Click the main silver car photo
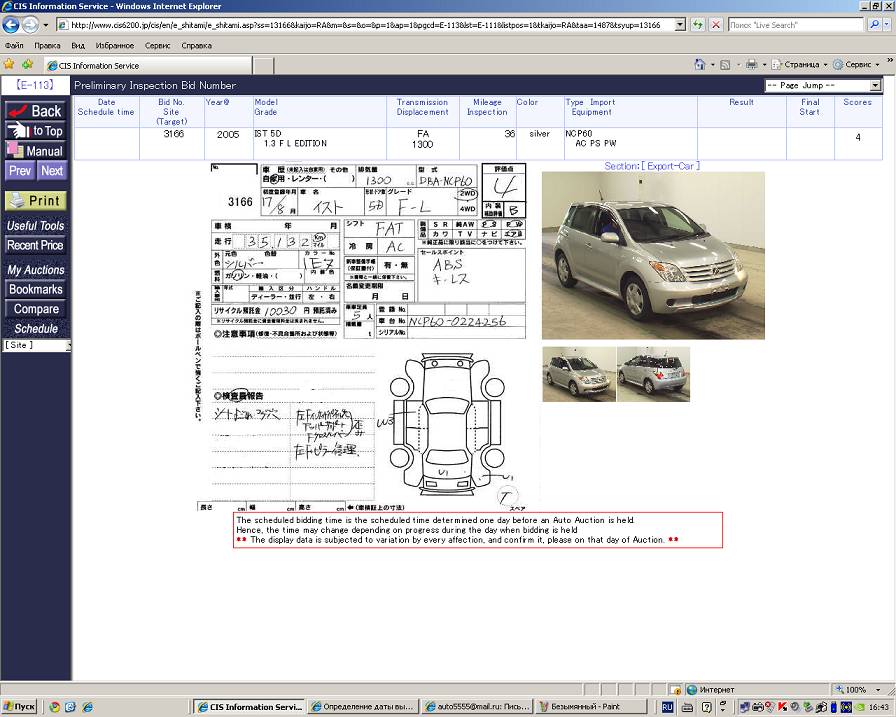Viewport: 896px width, 717px height. point(653,255)
